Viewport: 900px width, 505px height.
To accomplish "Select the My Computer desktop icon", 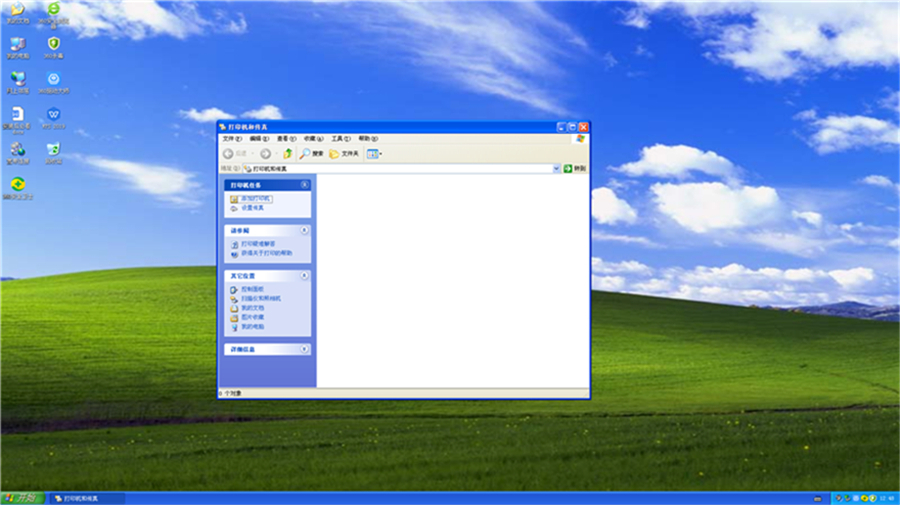I will [x=18, y=48].
